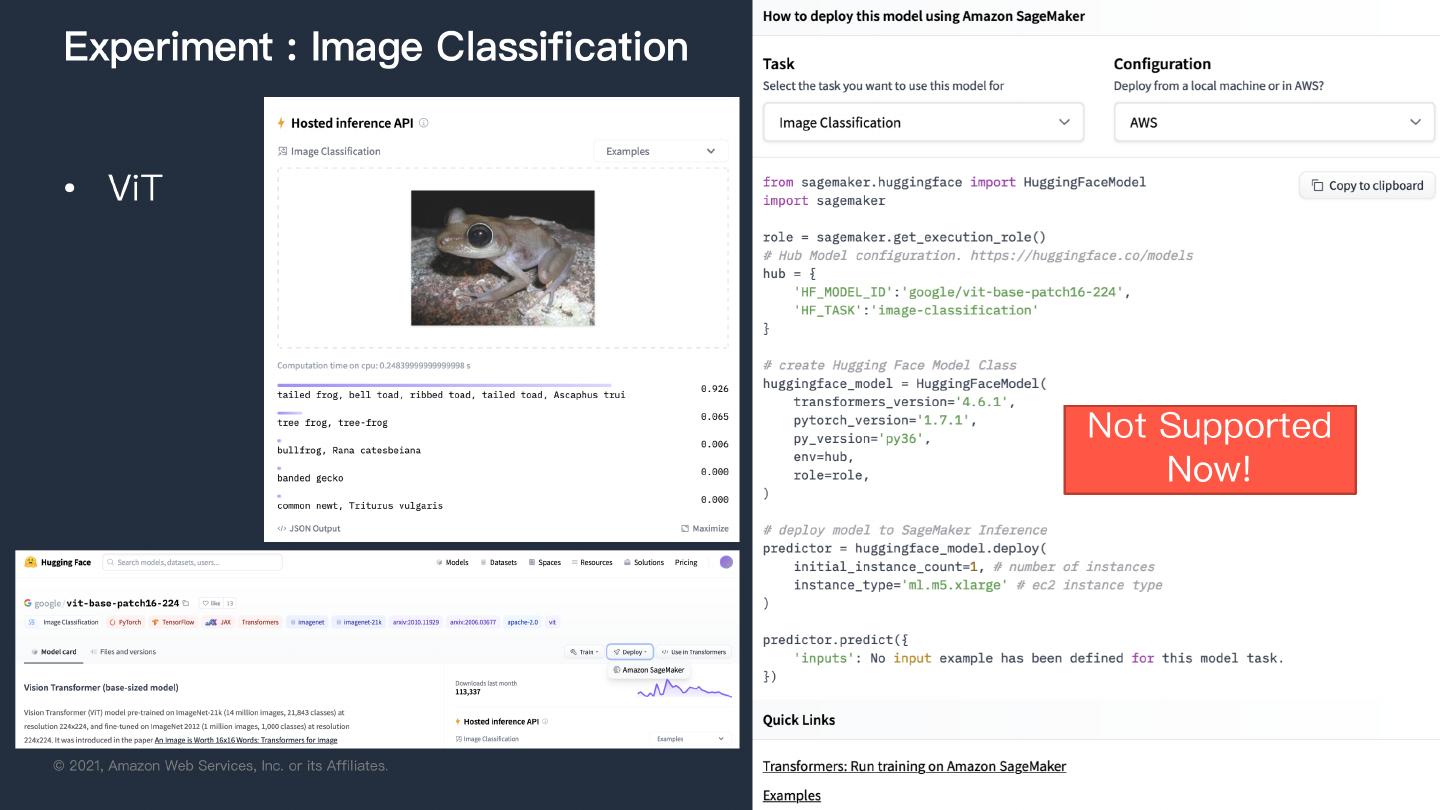This screenshot has height=810, width=1440.
Task: Click the tailed frog confidence bar
Action: [x=444, y=385]
